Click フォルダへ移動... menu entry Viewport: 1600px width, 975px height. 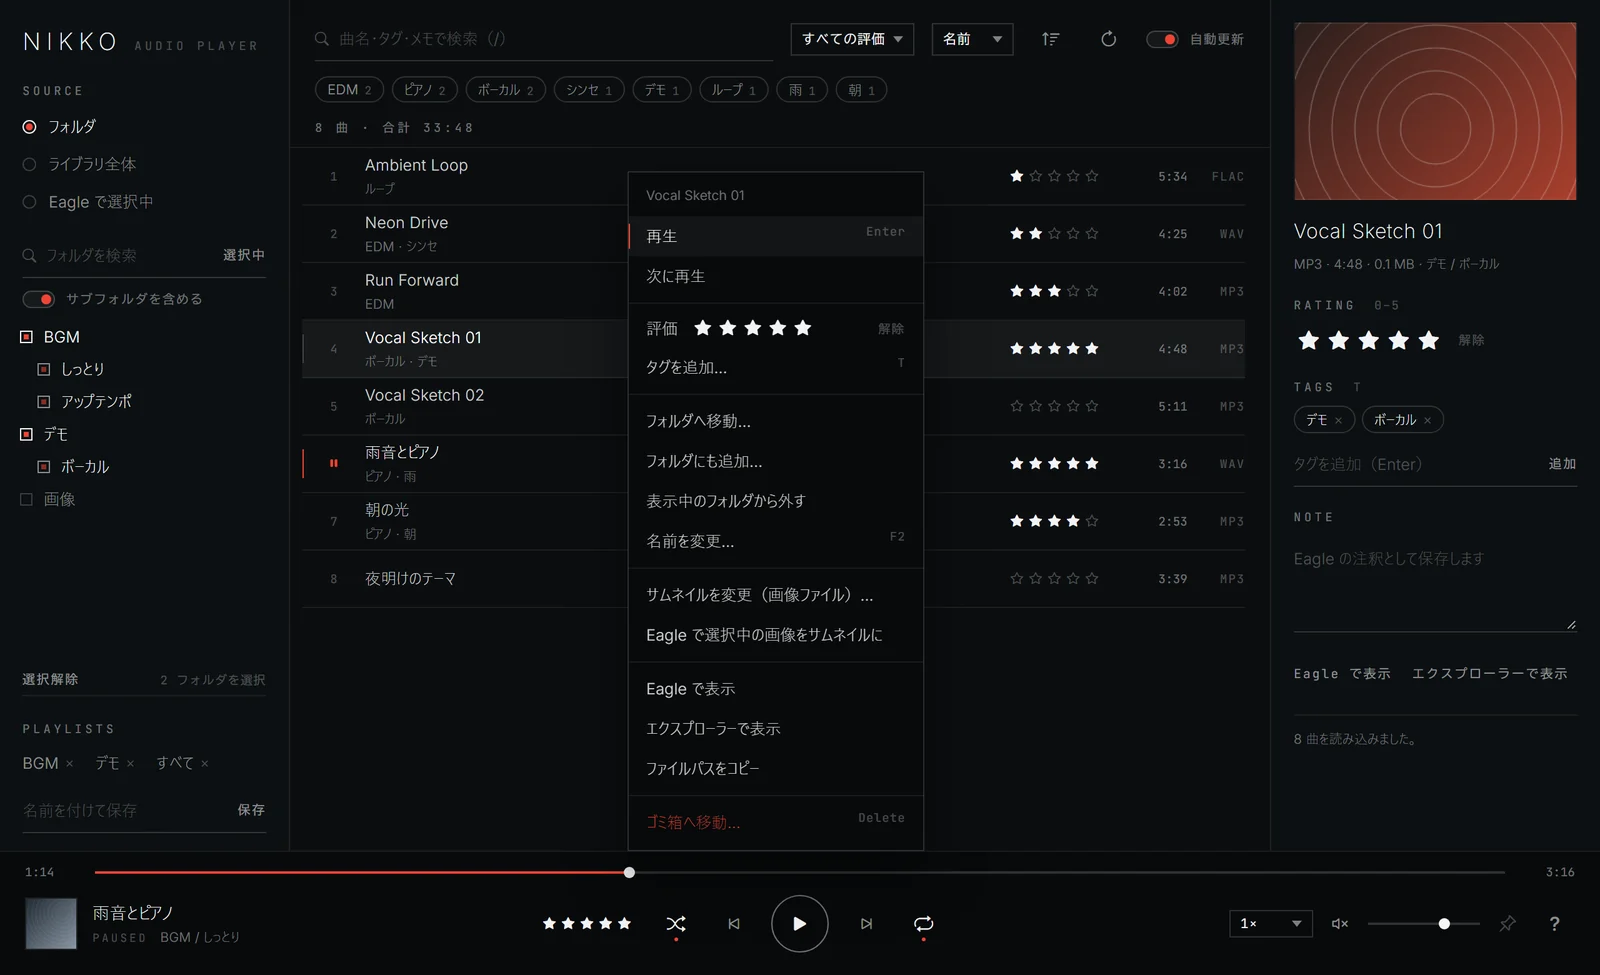pos(775,421)
